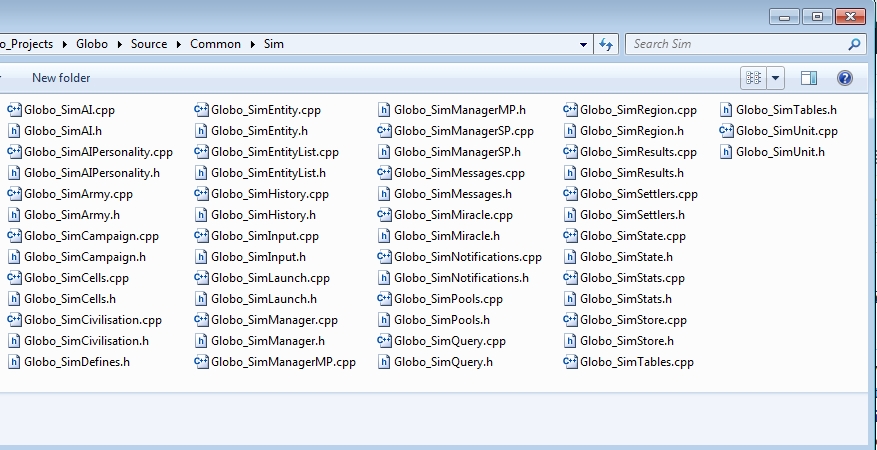The height and width of the screenshot is (450, 877).
Task: Click the refresh button beside address bar
Action: pyautogui.click(x=605, y=44)
